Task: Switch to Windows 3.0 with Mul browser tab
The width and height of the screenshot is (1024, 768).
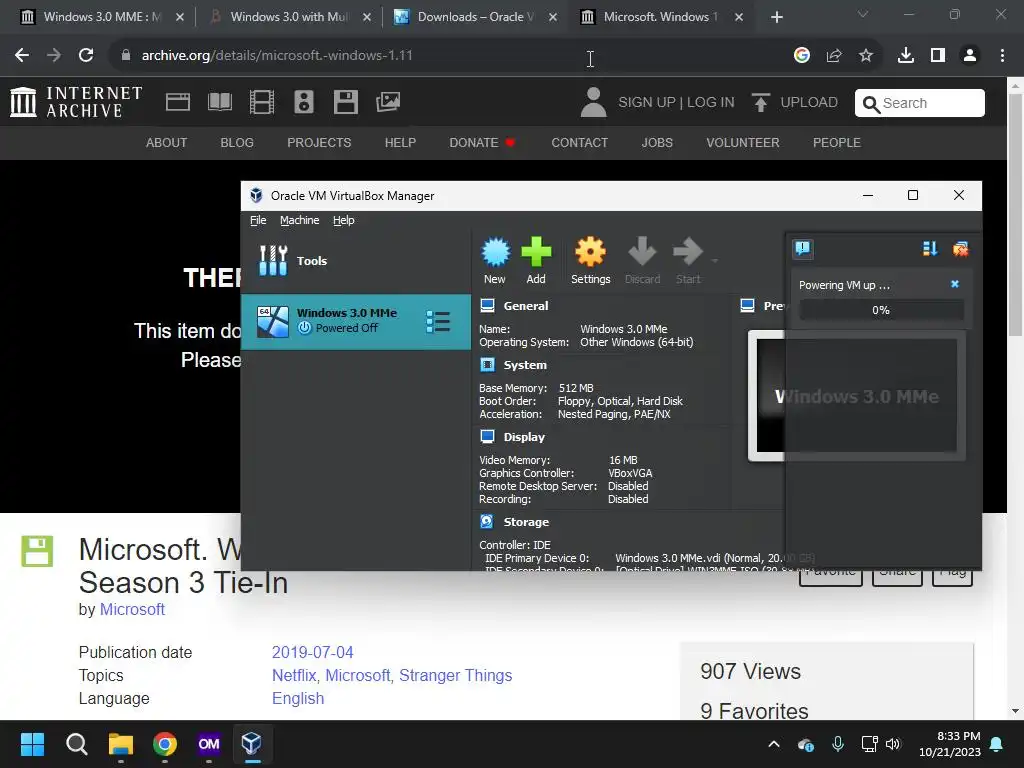Action: (289, 17)
